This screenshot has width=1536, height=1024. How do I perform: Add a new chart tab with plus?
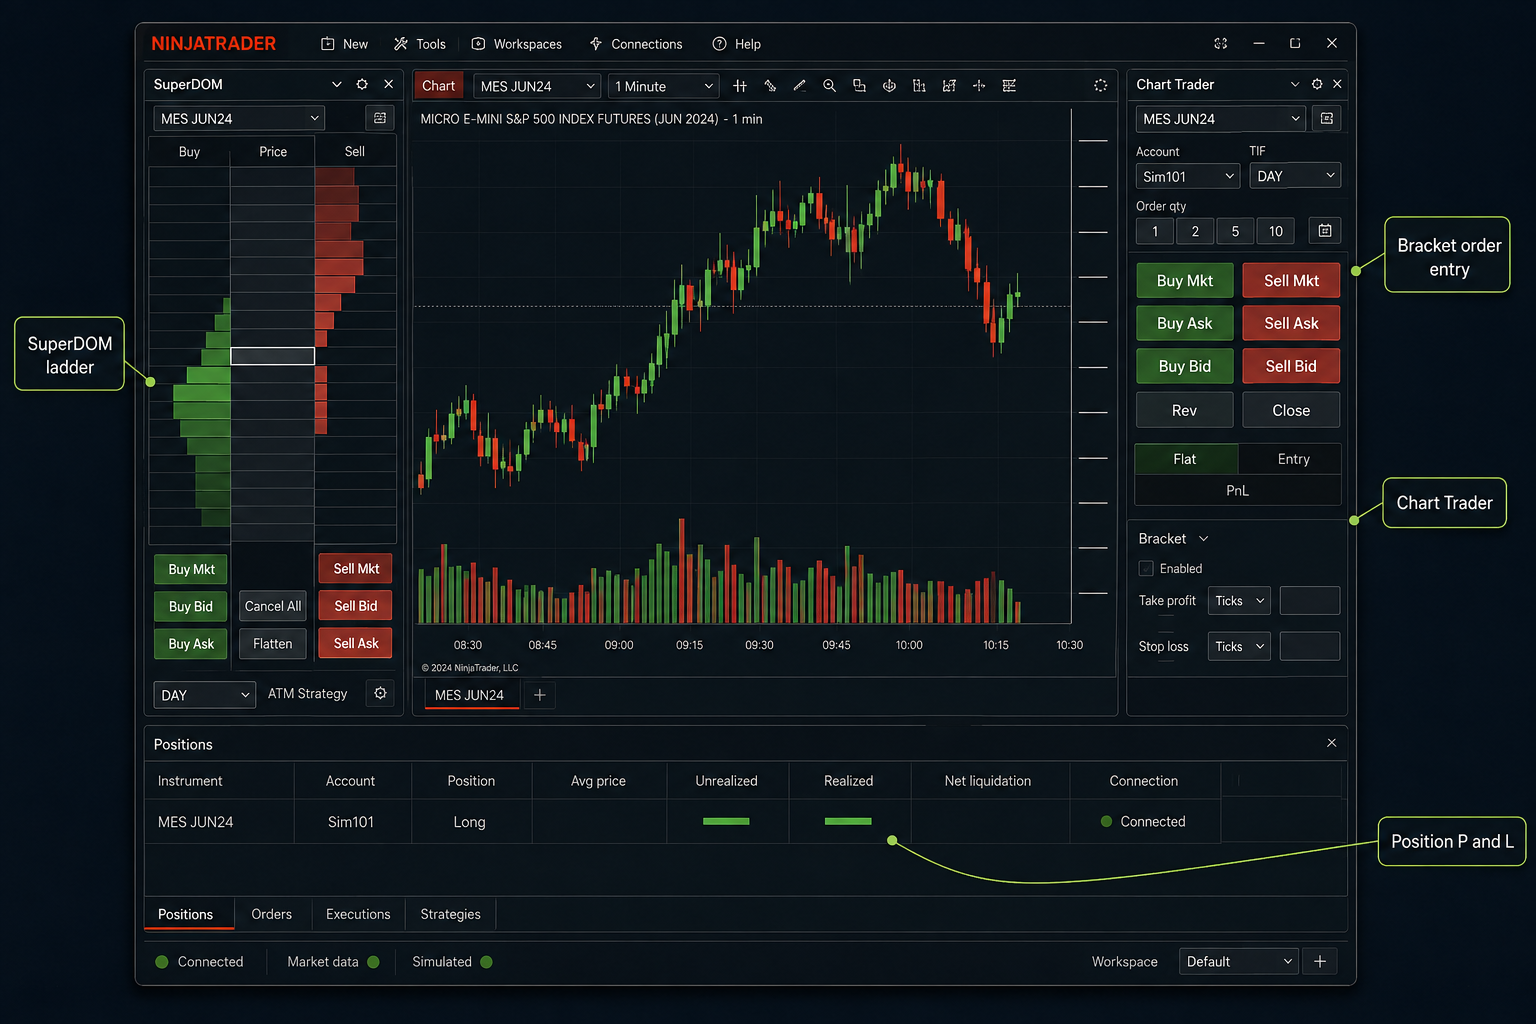click(x=540, y=695)
